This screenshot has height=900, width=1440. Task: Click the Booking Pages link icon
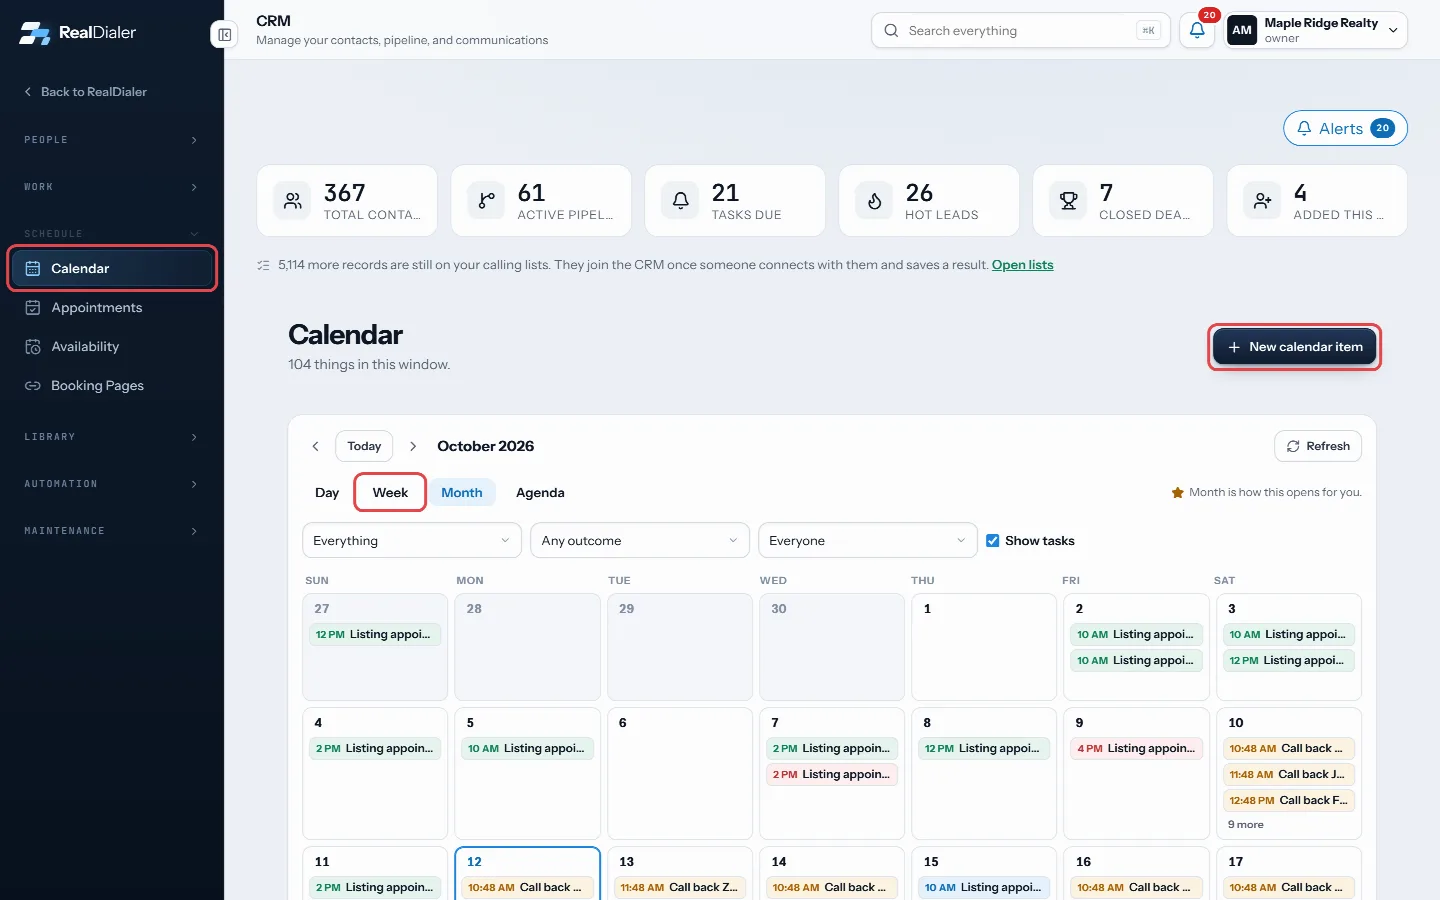pos(33,385)
